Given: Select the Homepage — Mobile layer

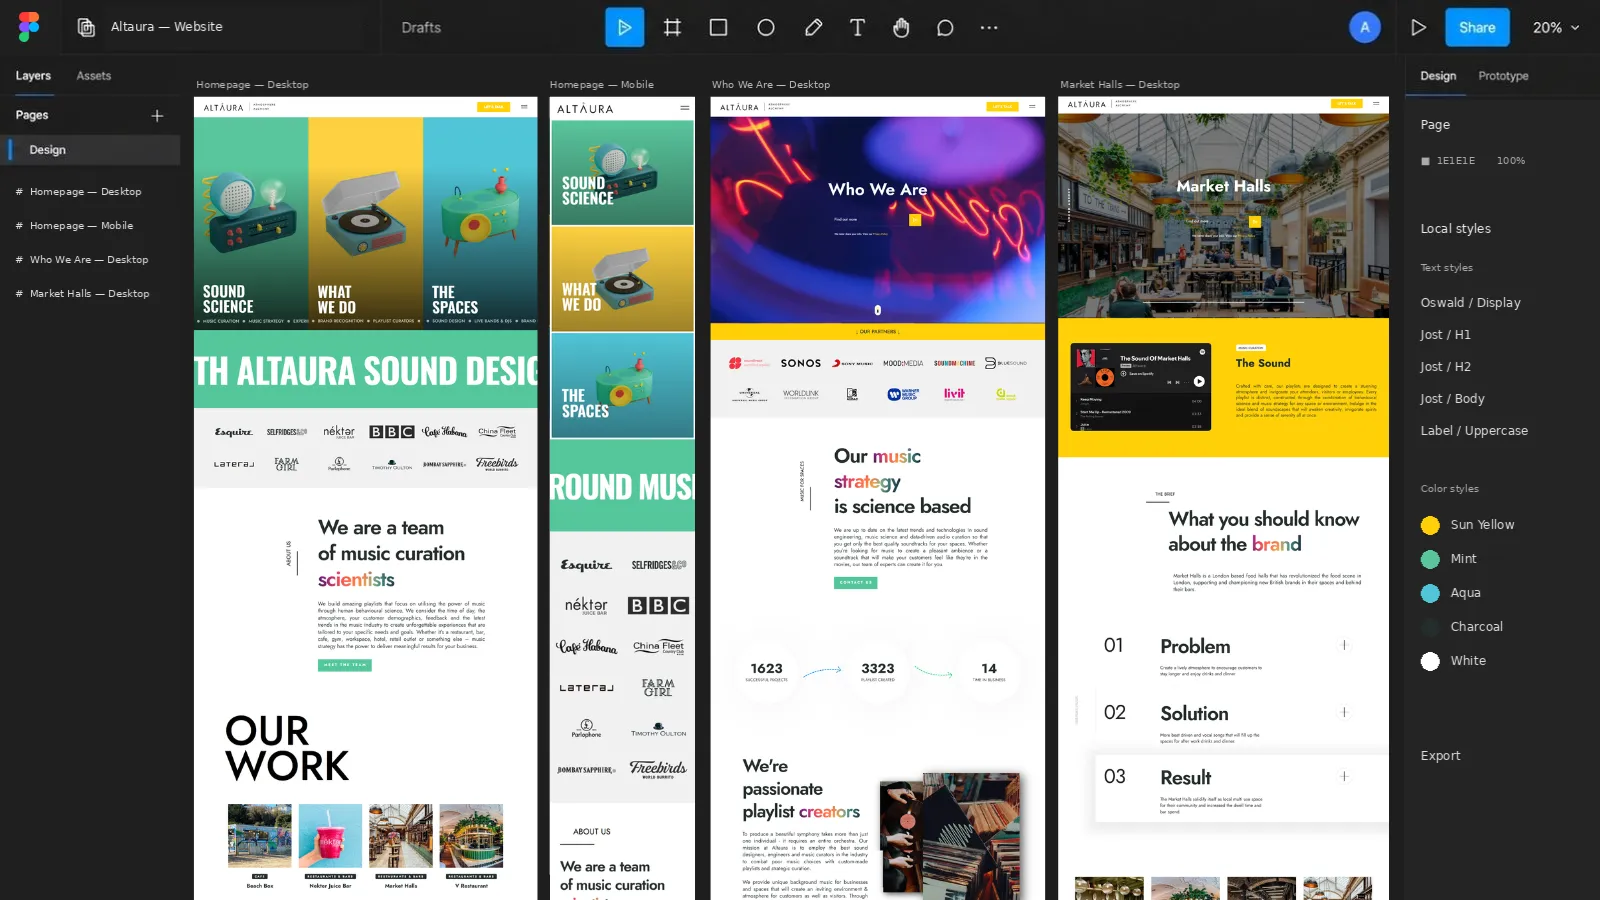Looking at the screenshot, I should (x=81, y=226).
